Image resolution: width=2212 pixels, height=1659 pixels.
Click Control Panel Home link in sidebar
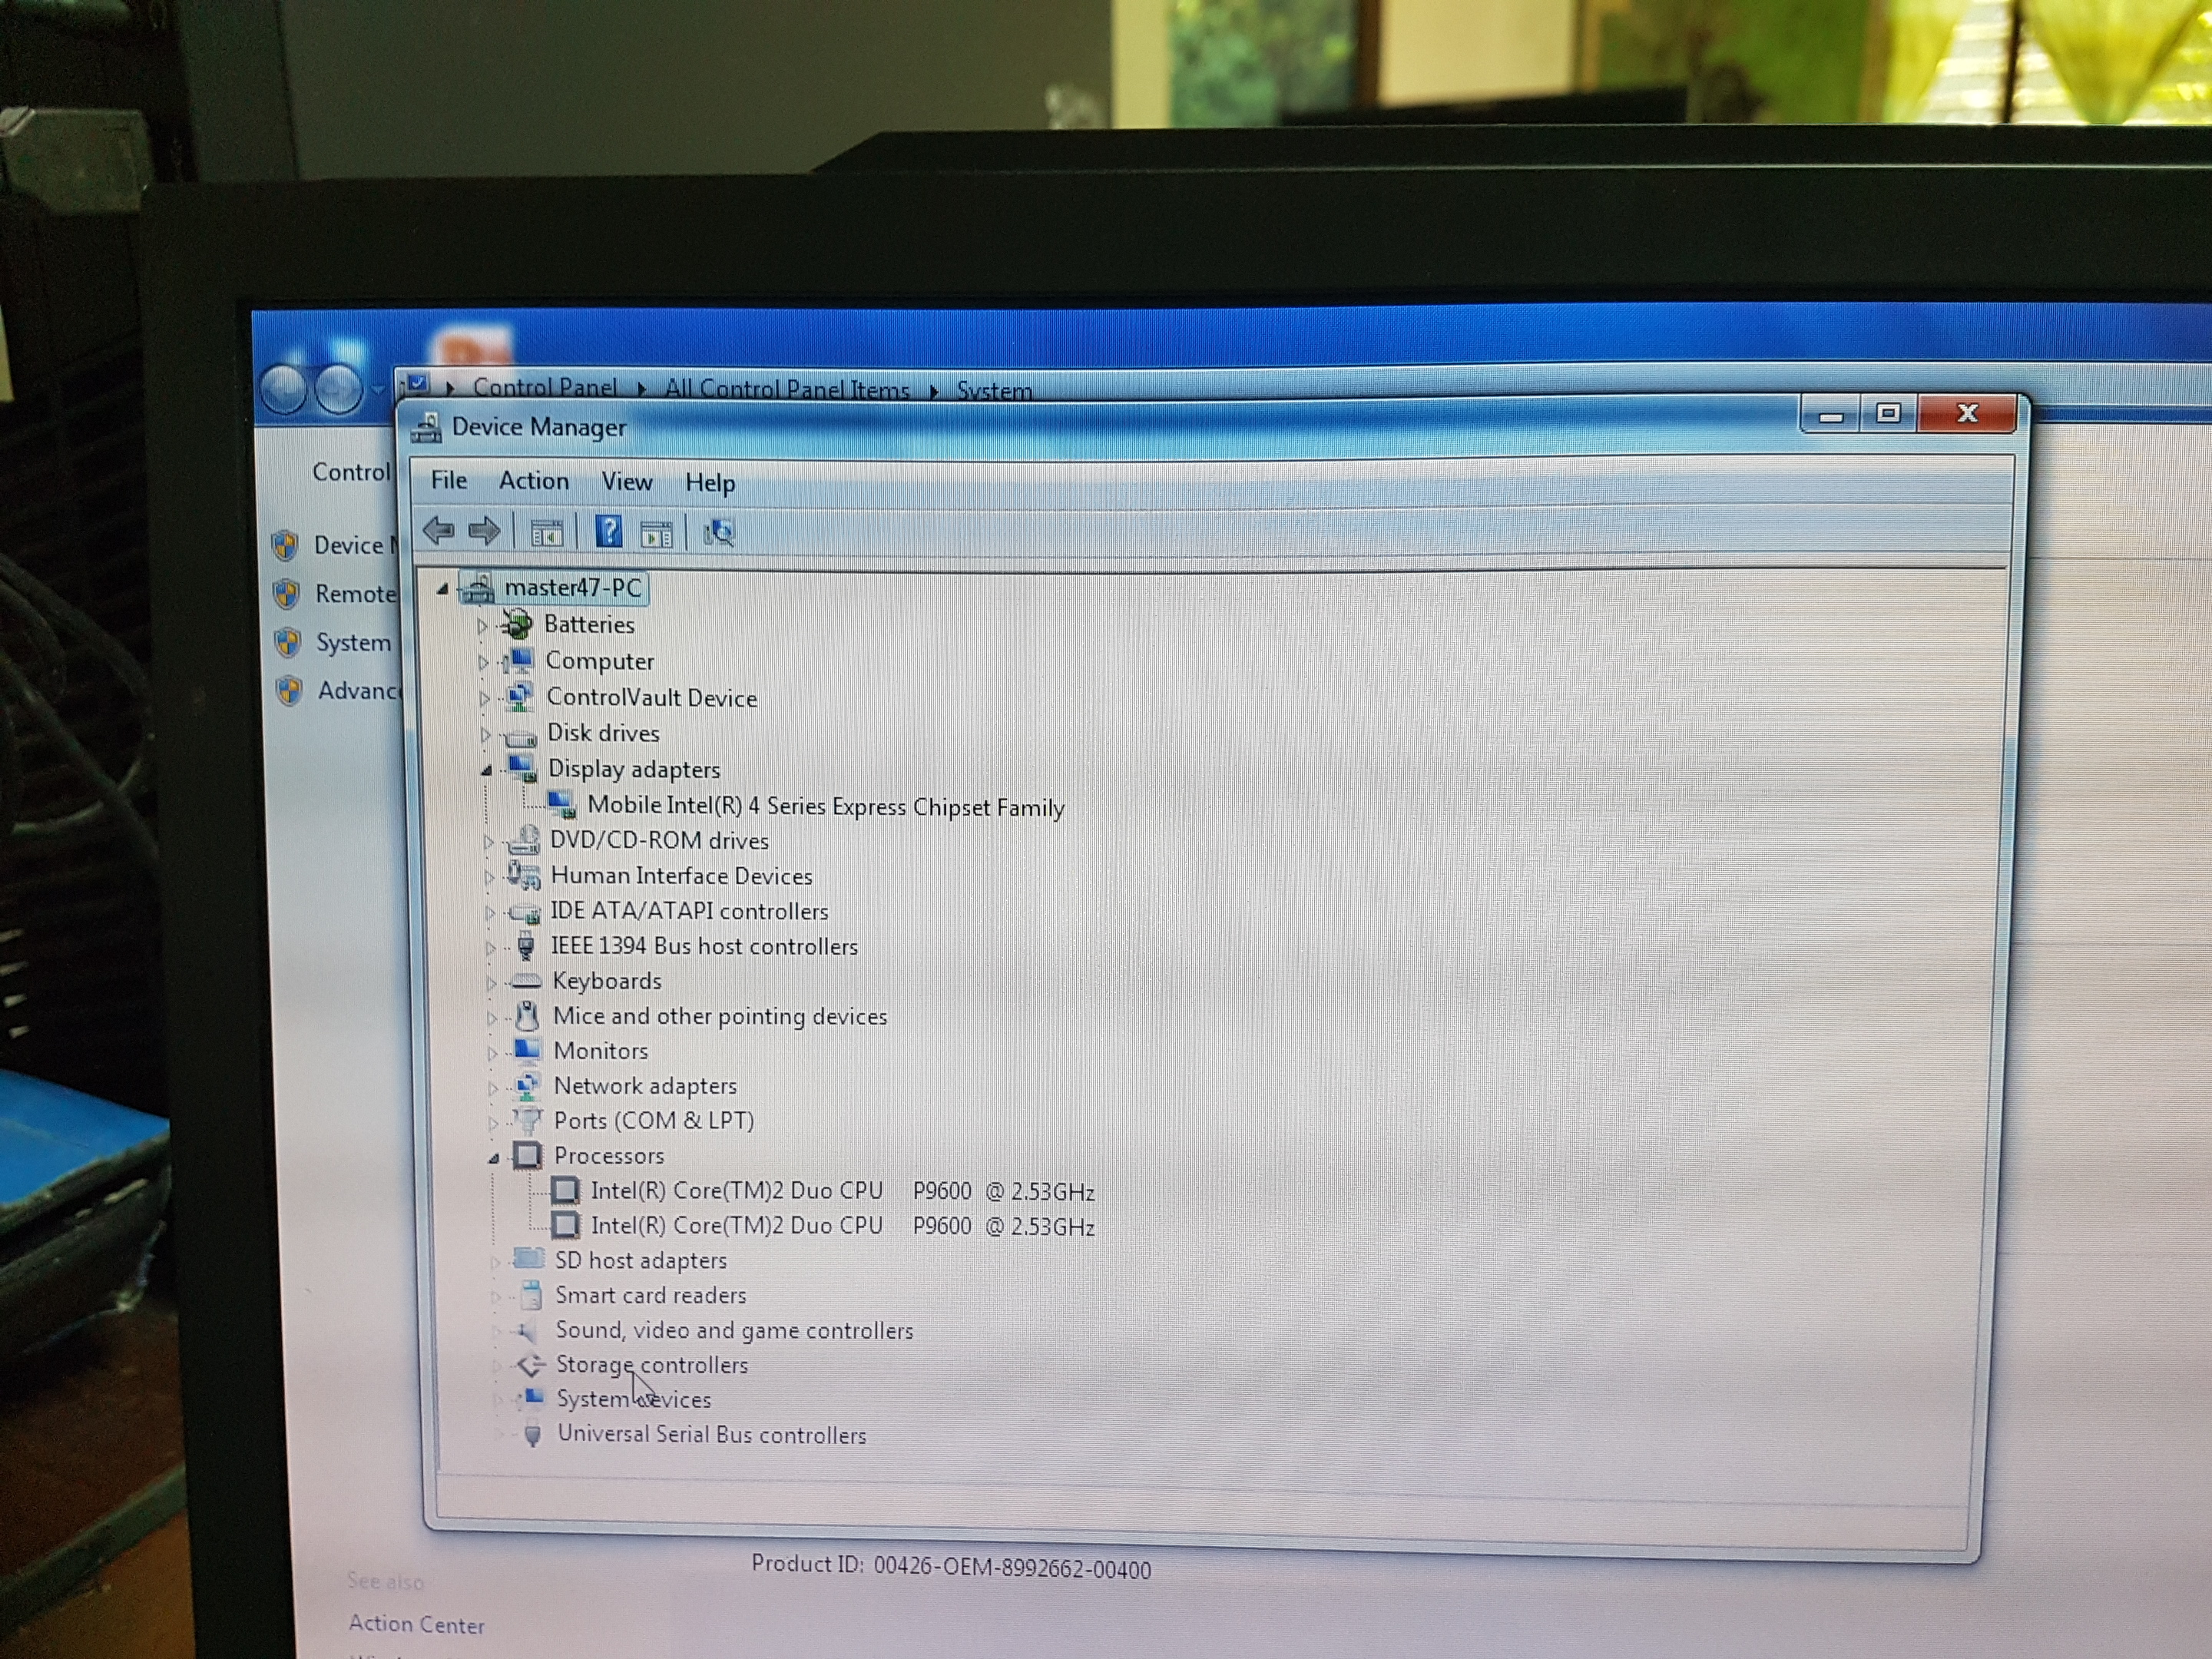click(351, 472)
